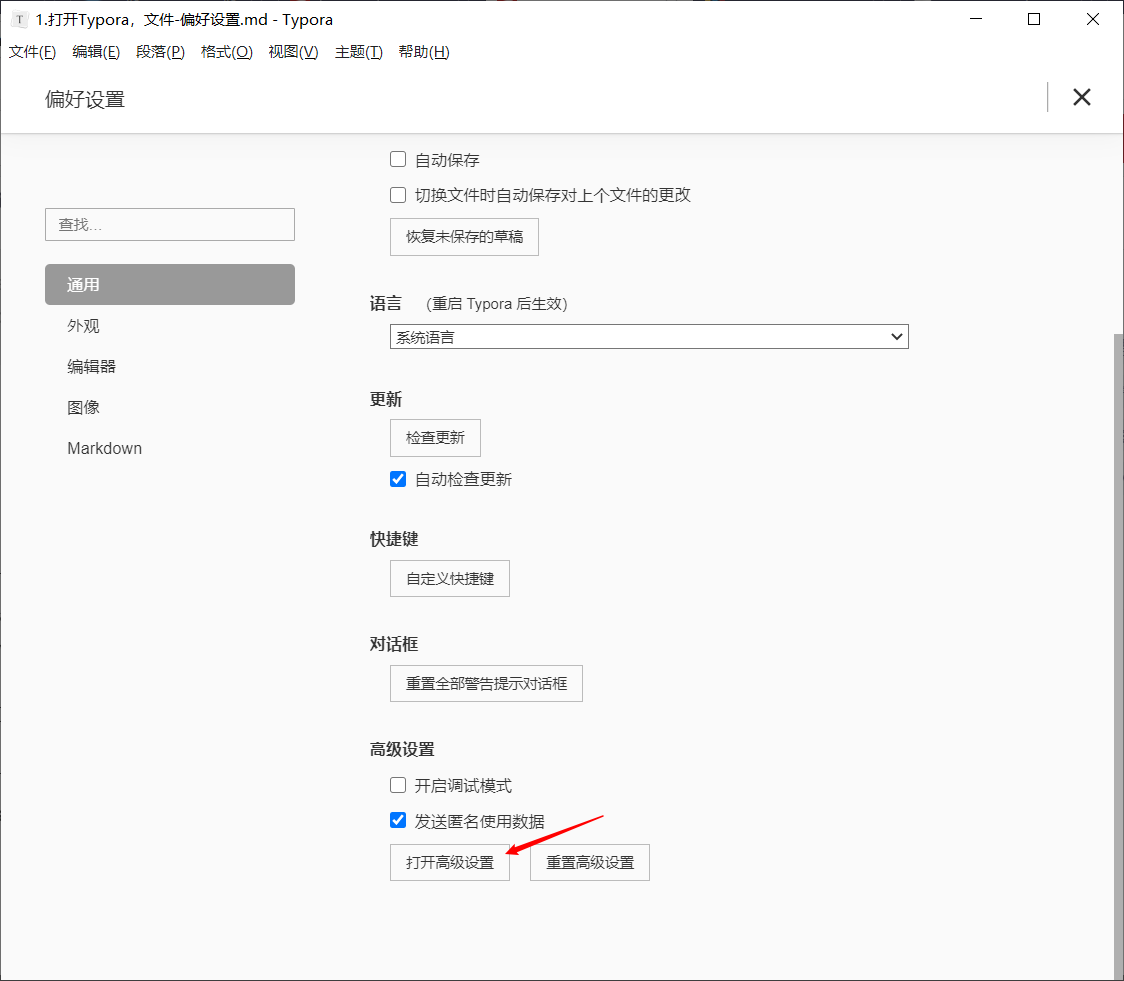1124x981 pixels.
Task: Click the Typora app icon in the title bar
Action: click(x=19, y=20)
